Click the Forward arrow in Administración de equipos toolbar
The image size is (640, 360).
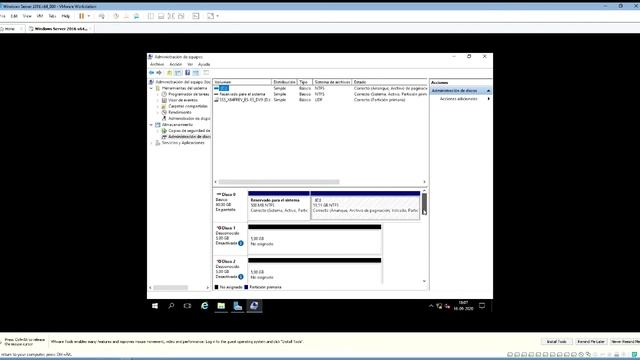point(159,73)
